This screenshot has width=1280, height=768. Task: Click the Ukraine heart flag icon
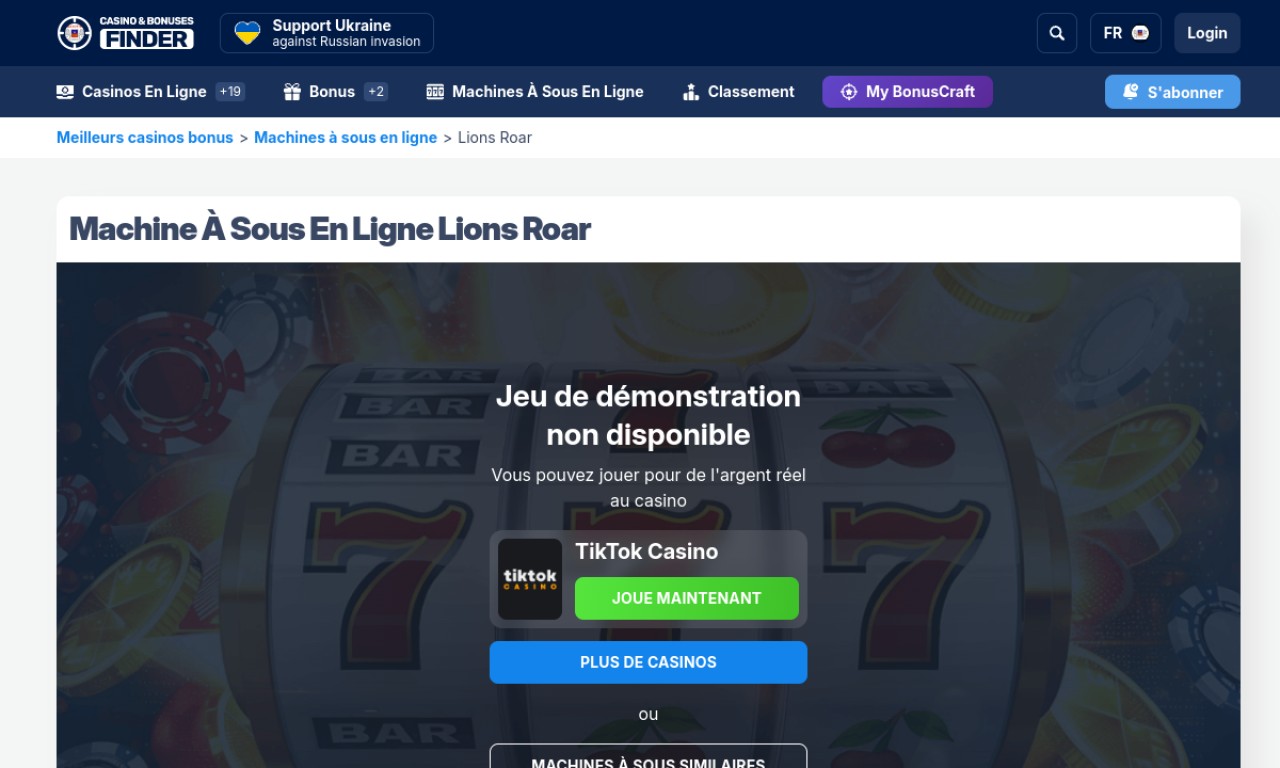click(x=247, y=33)
